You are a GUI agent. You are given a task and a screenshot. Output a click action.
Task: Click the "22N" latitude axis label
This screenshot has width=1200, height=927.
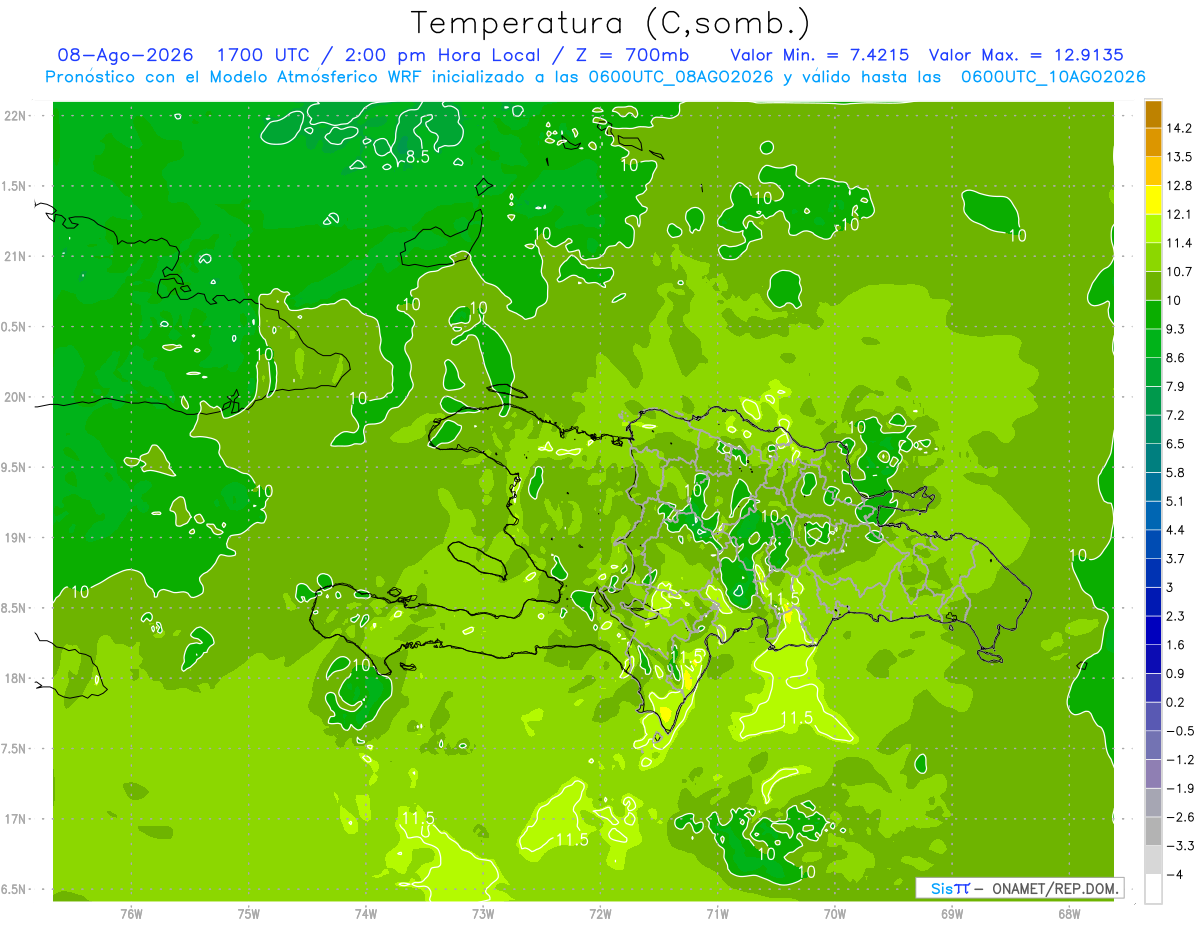pyautogui.click(x=16, y=116)
